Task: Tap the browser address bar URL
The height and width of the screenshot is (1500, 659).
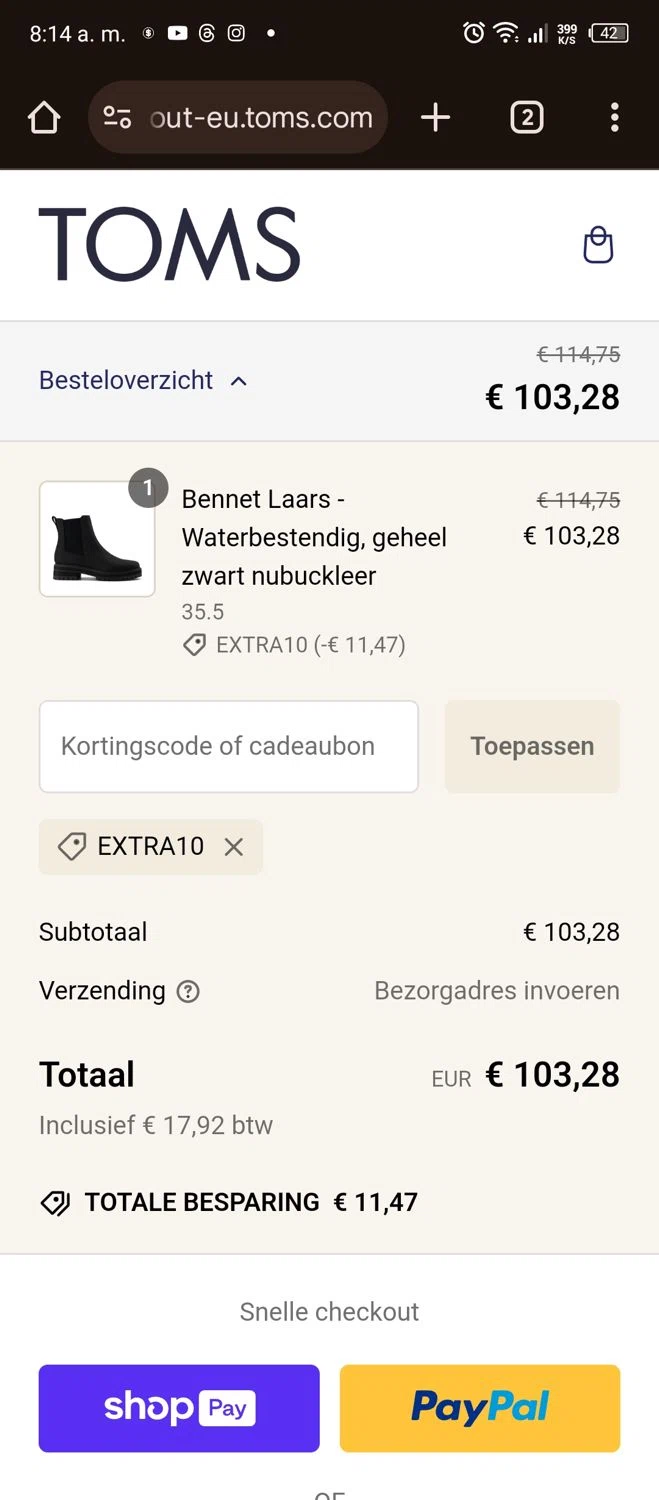Action: (262, 118)
